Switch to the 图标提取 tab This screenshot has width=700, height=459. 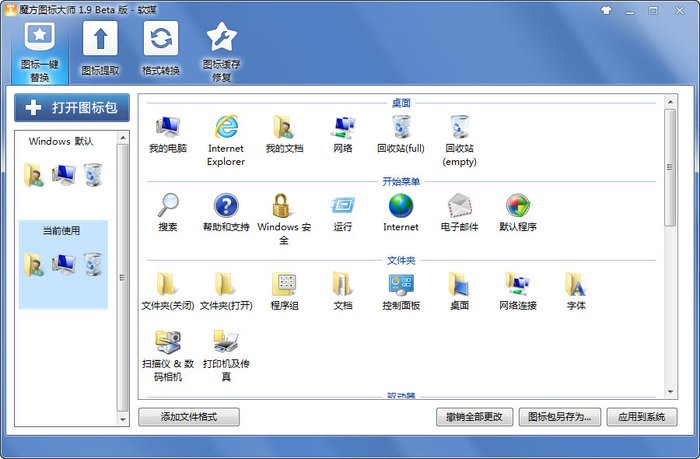100,49
